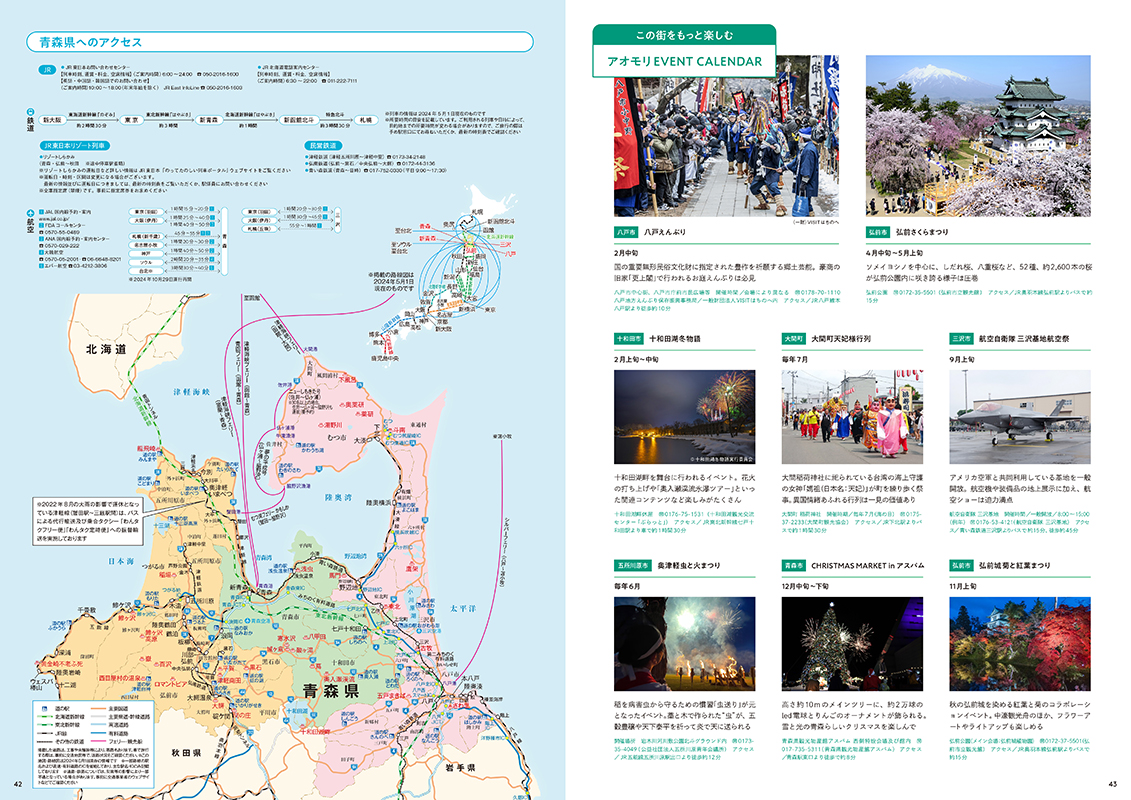This screenshot has height=800, width=1131.
Task: Click the 陸奥湾 label on the map
Action: click(x=338, y=497)
